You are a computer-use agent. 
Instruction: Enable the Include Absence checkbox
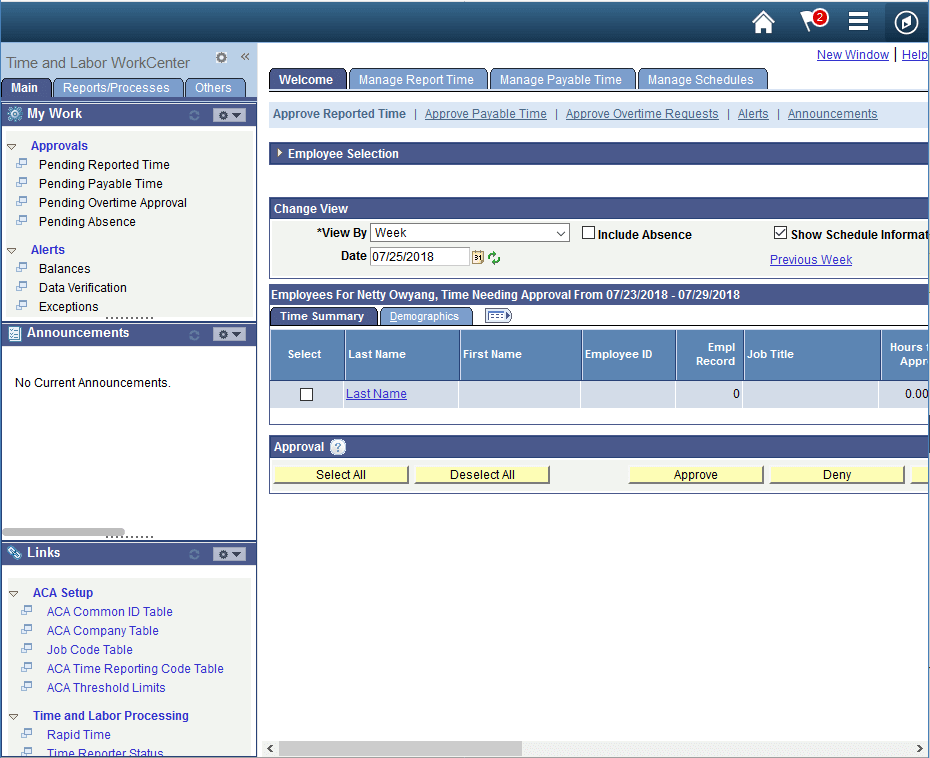click(x=589, y=233)
